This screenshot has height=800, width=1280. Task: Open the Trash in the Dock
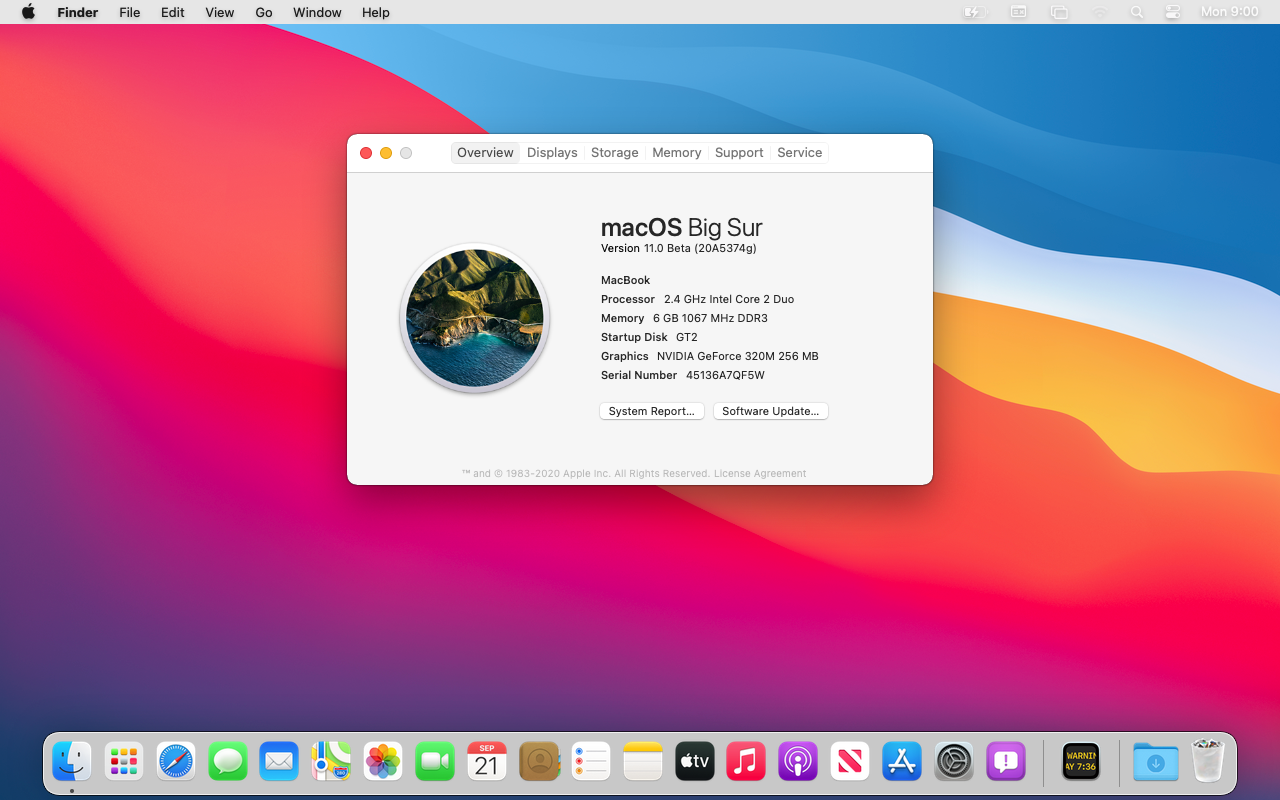pyautogui.click(x=1208, y=761)
